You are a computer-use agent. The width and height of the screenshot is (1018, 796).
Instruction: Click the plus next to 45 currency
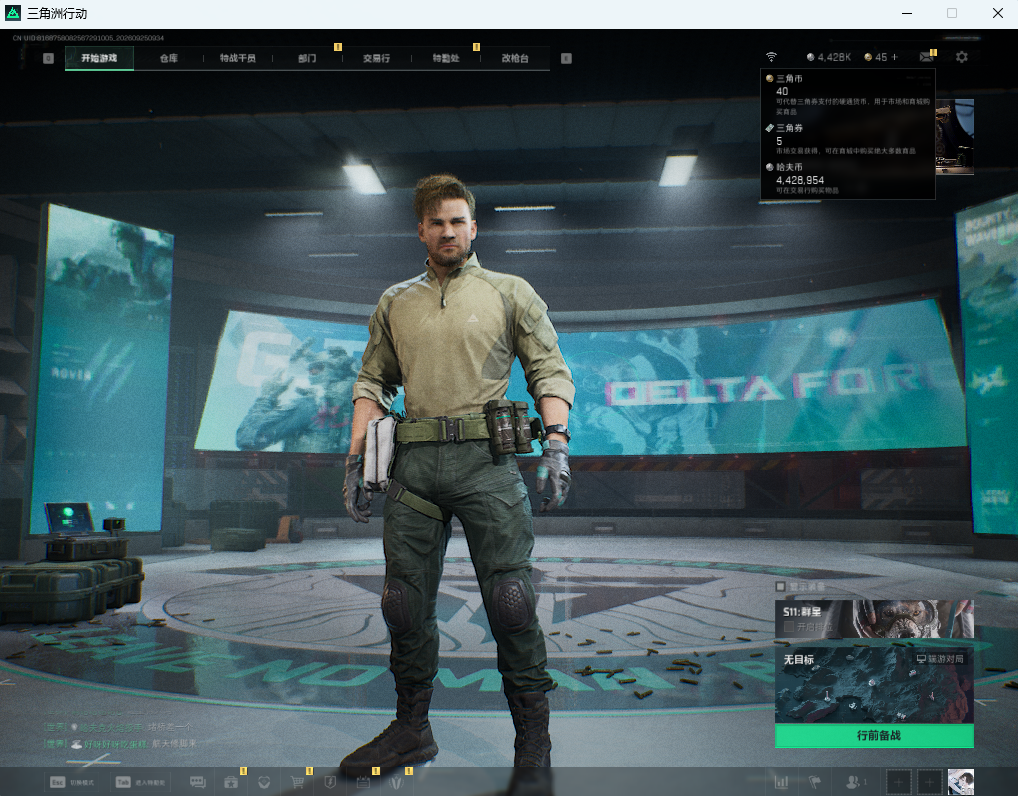[895, 57]
